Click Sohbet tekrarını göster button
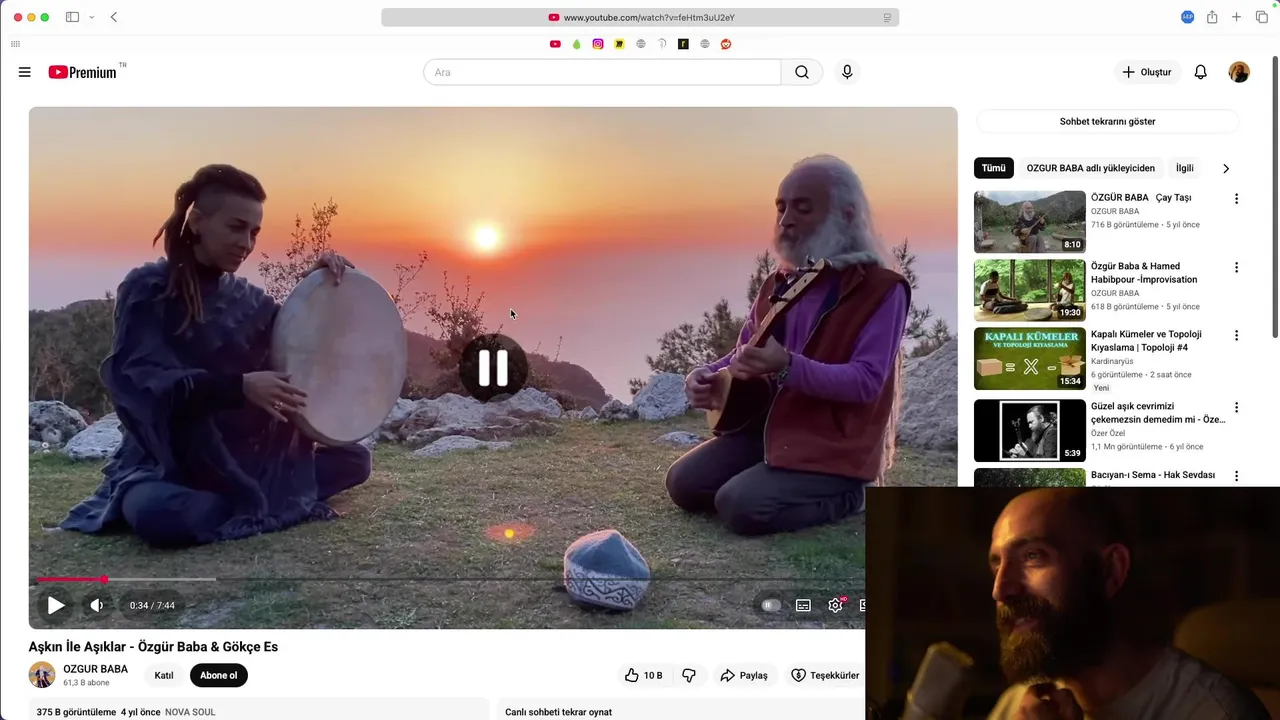1280x720 pixels. (x=1107, y=121)
